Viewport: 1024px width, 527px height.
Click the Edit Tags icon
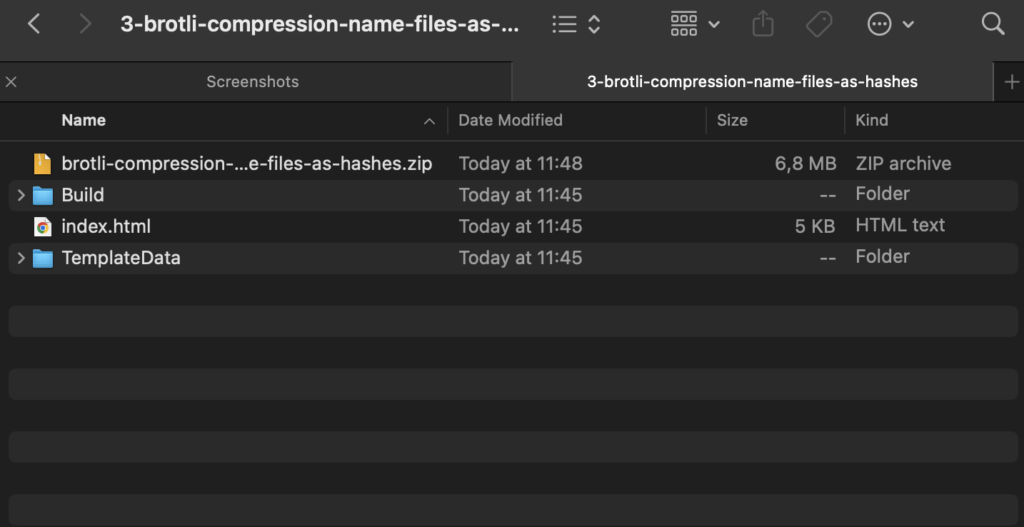point(819,24)
